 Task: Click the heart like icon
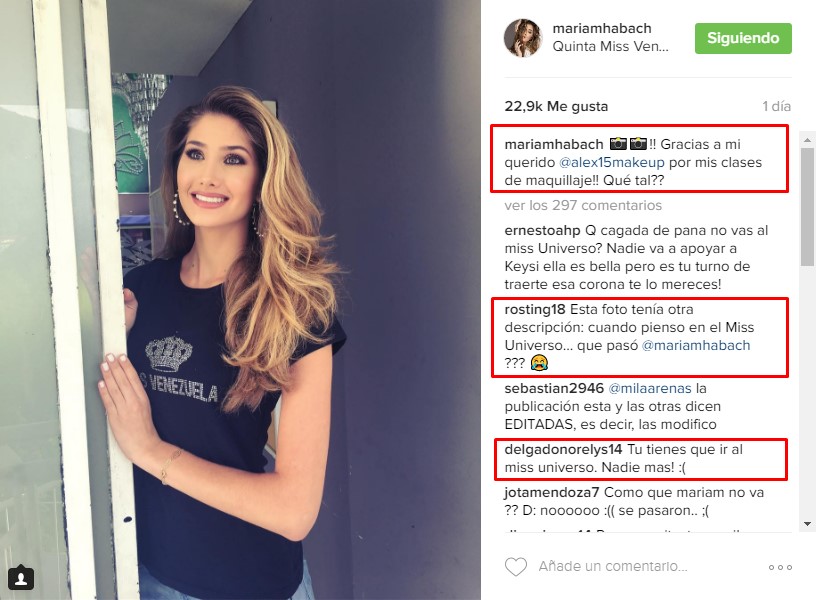pos(516,567)
